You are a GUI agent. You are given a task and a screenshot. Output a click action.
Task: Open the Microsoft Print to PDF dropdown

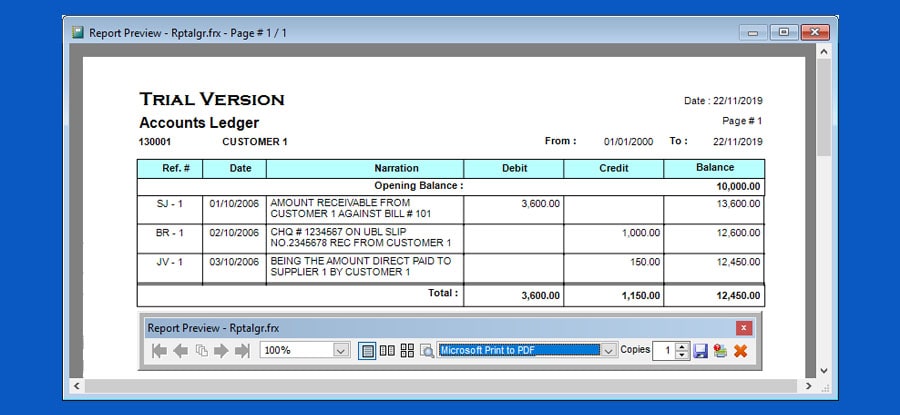coord(609,350)
